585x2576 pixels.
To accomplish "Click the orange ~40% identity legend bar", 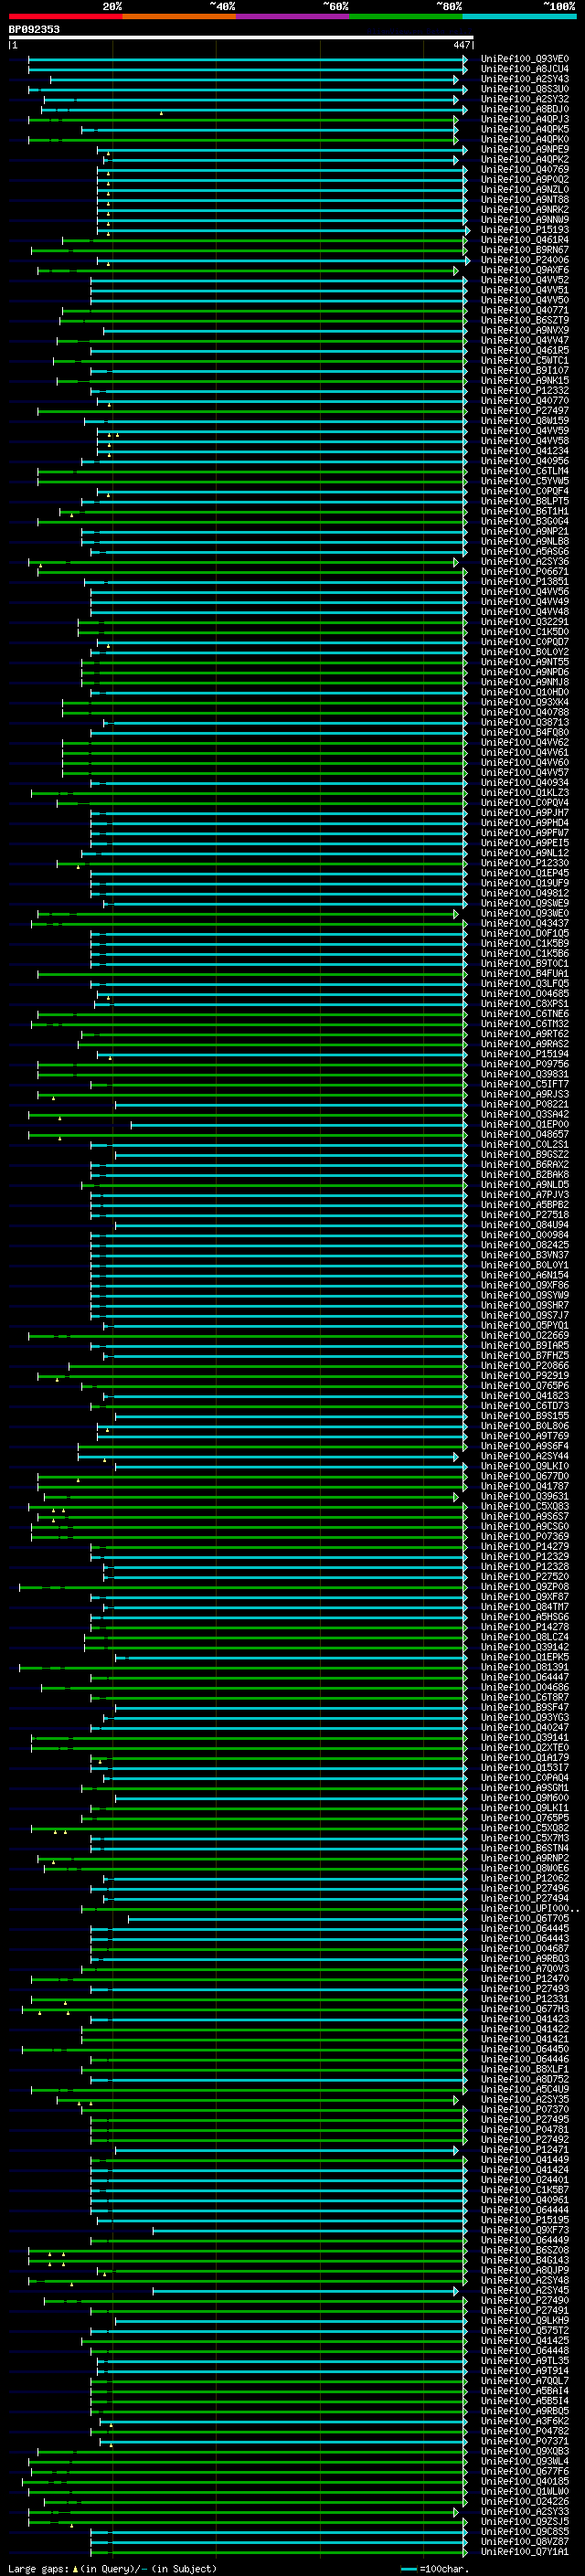I will point(179,16).
